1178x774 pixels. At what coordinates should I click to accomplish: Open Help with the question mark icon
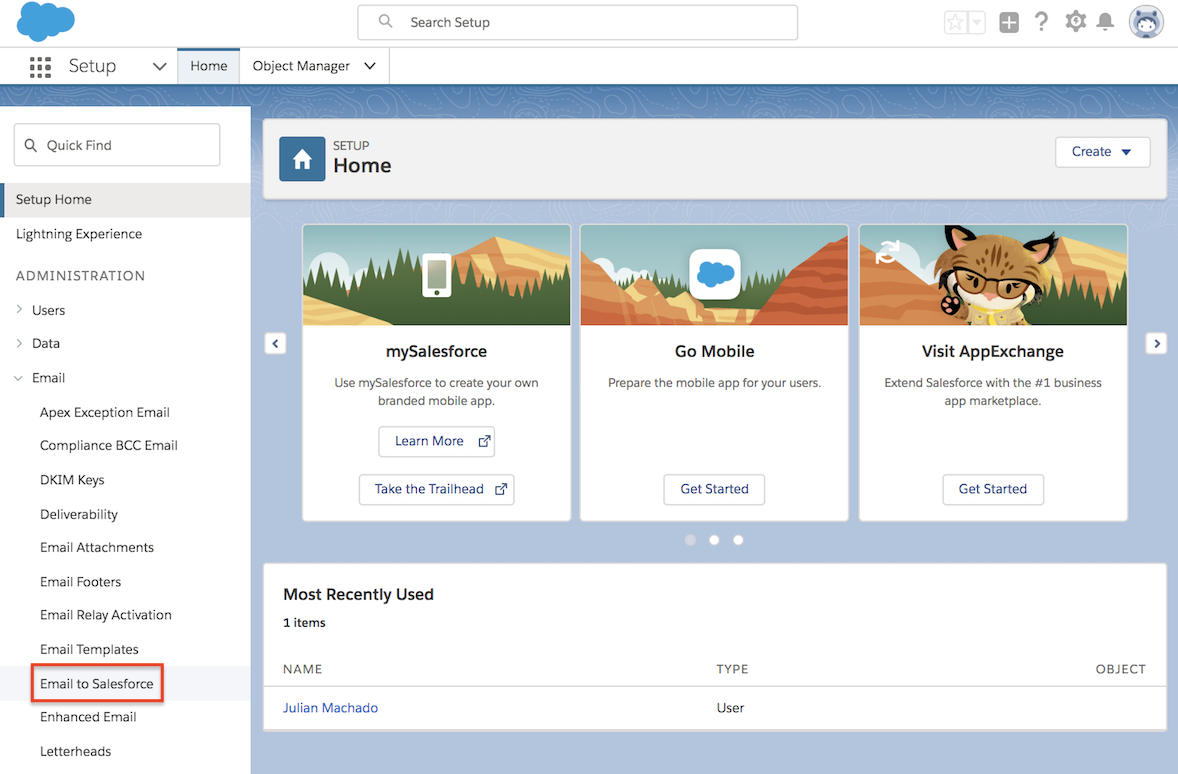(x=1041, y=21)
